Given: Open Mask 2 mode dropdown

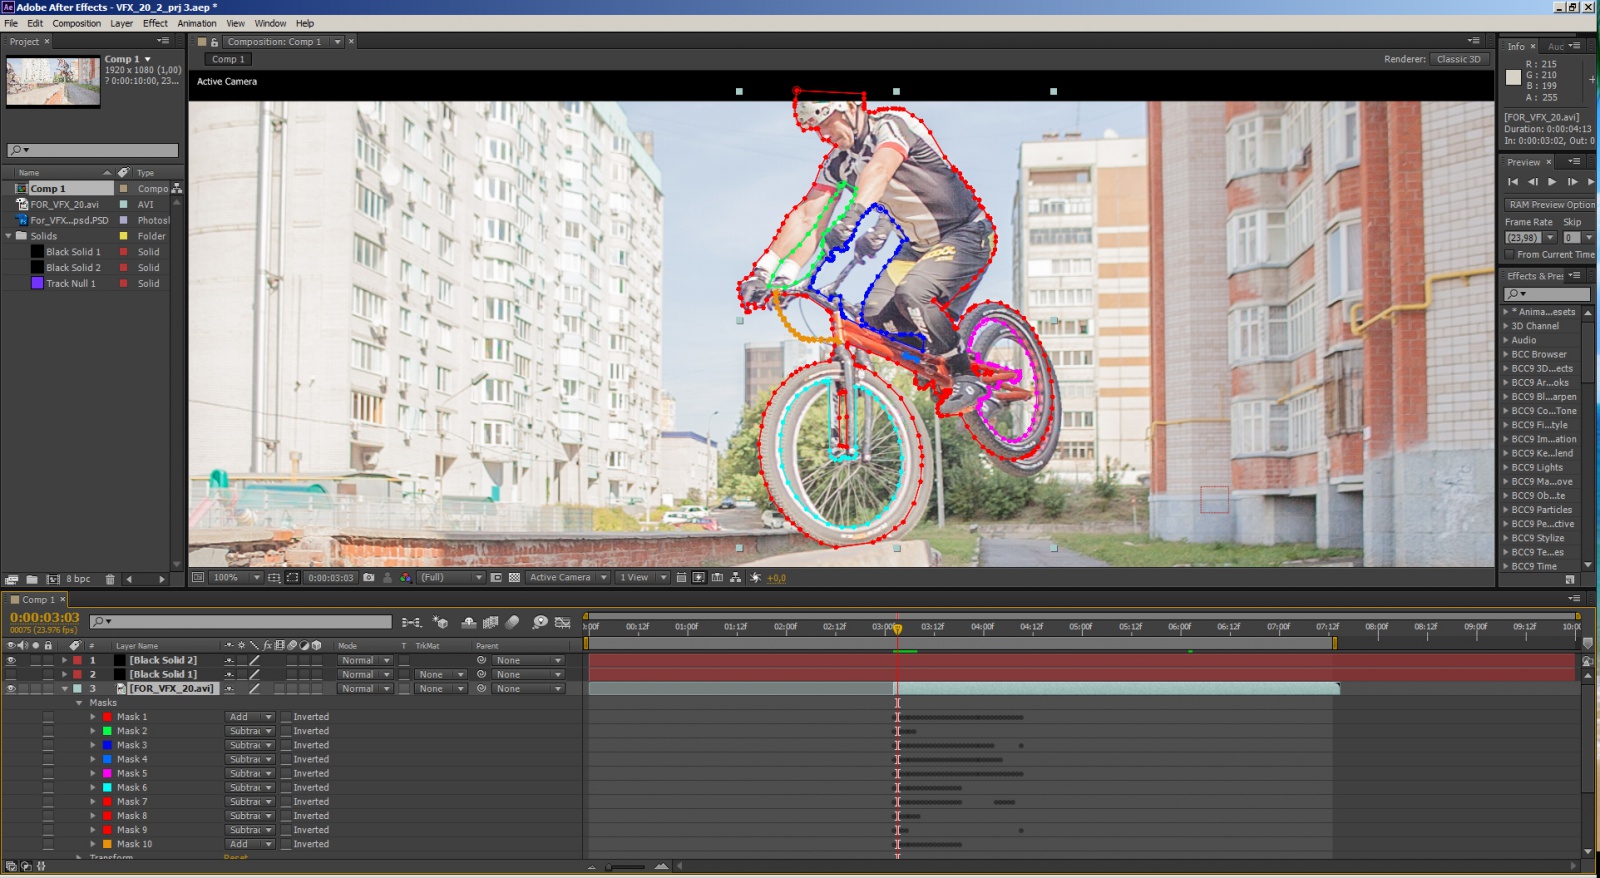Looking at the screenshot, I should pyautogui.click(x=249, y=731).
